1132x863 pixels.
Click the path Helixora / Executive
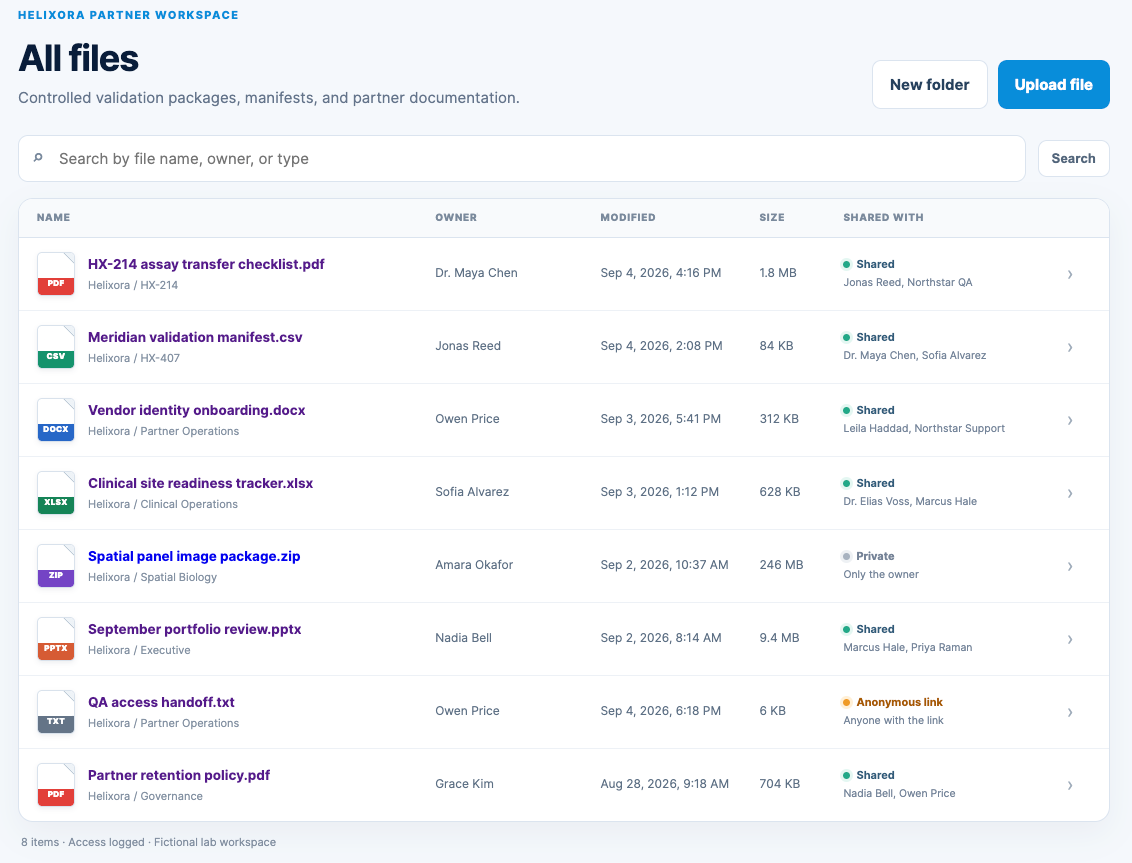139,650
